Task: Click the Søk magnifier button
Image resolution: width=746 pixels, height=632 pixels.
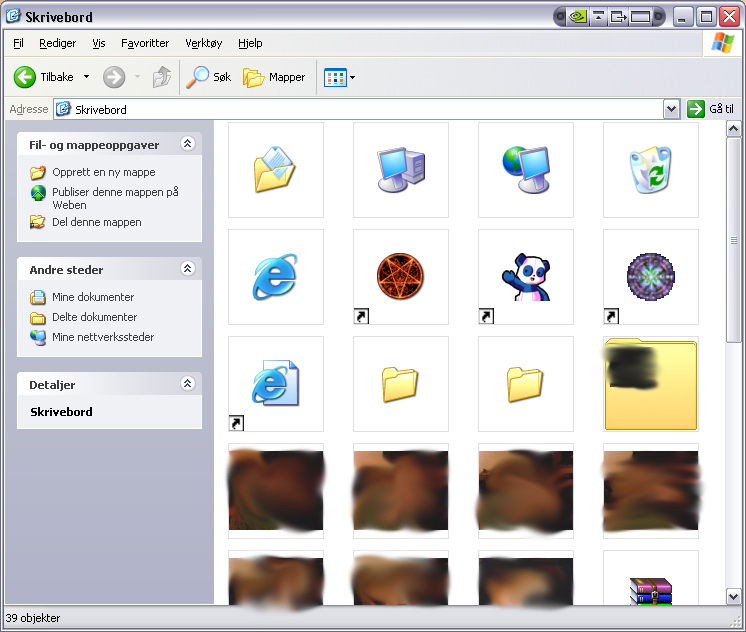Action: coord(208,77)
